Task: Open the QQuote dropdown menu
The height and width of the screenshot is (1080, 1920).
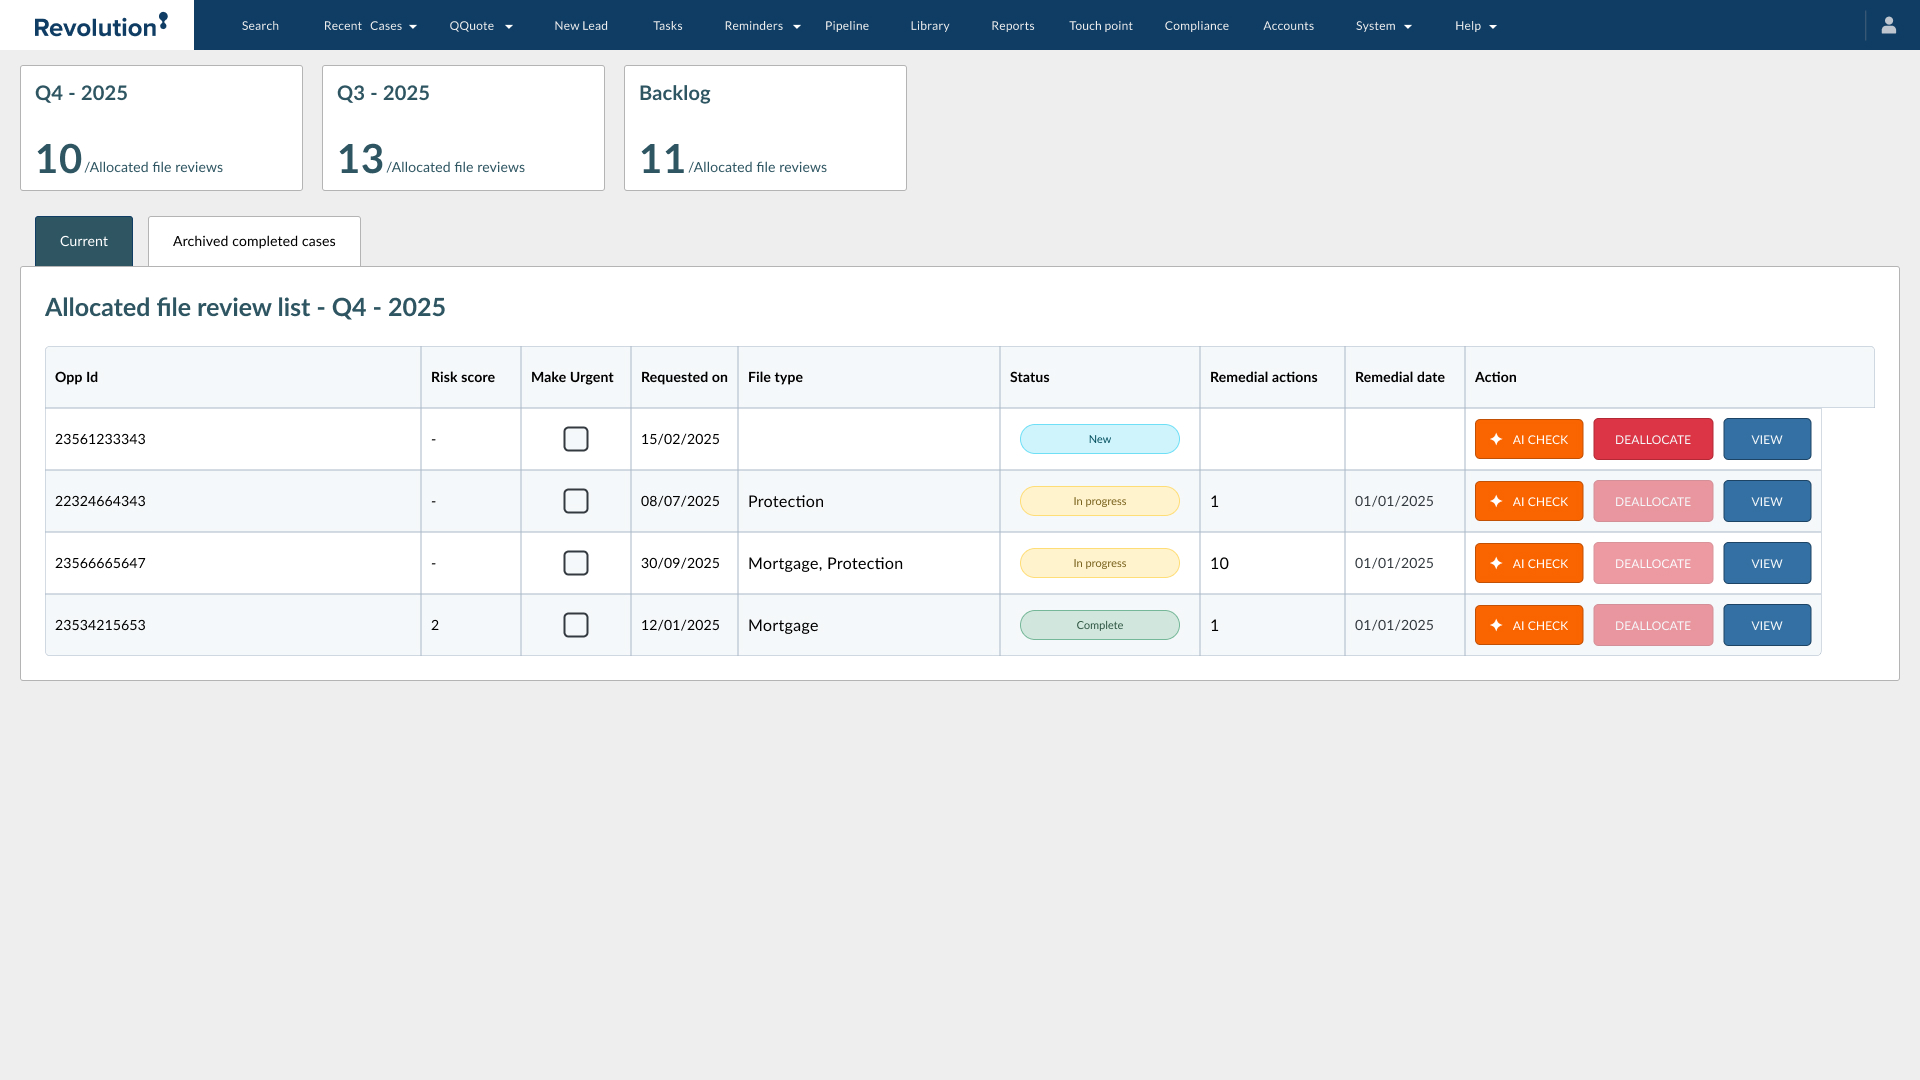Action: (480, 25)
